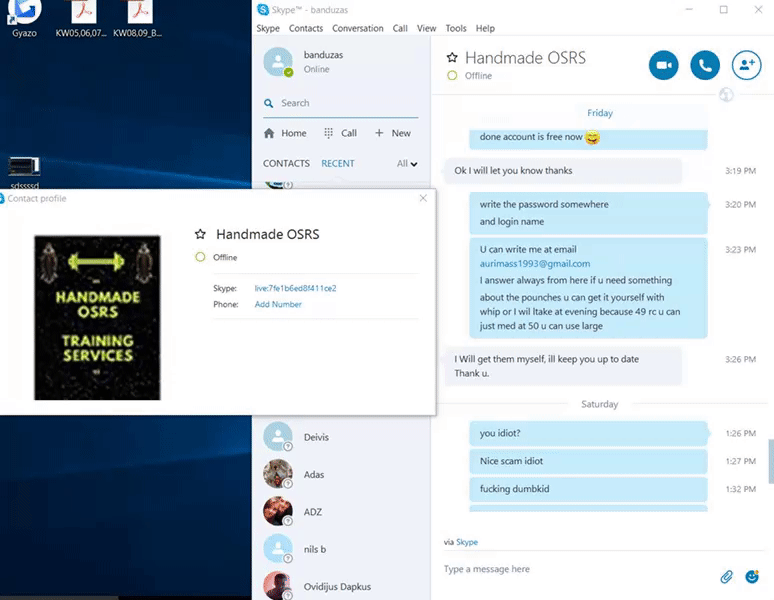Click the aurimass1993@gmail.com email link
774x600 pixels.
coord(535,263)
